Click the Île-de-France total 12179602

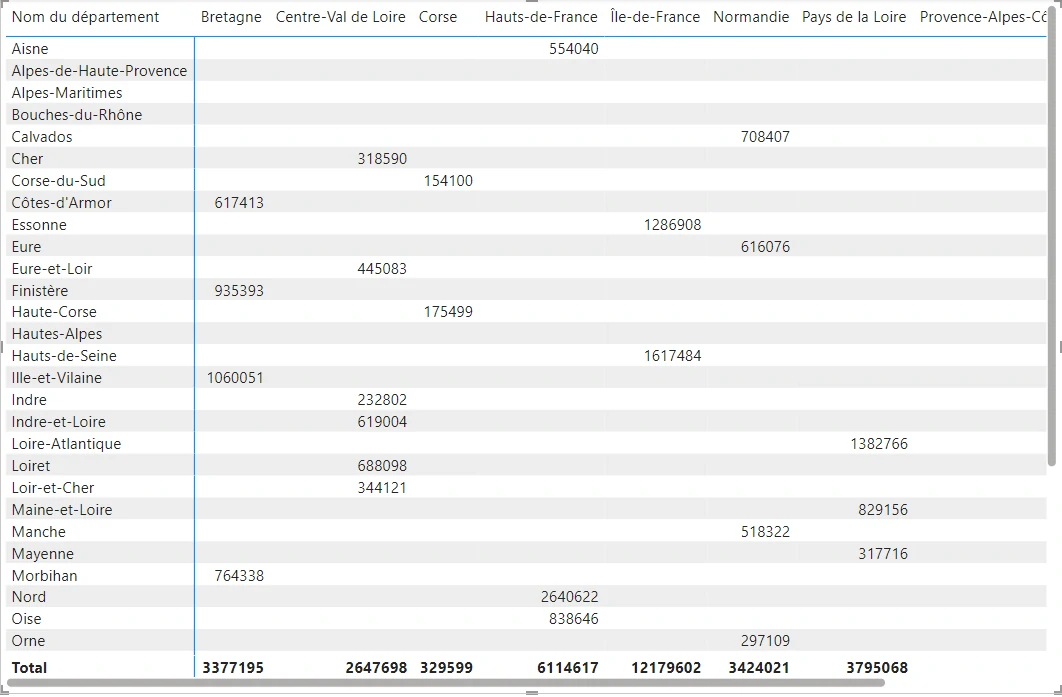click(666, 667)
